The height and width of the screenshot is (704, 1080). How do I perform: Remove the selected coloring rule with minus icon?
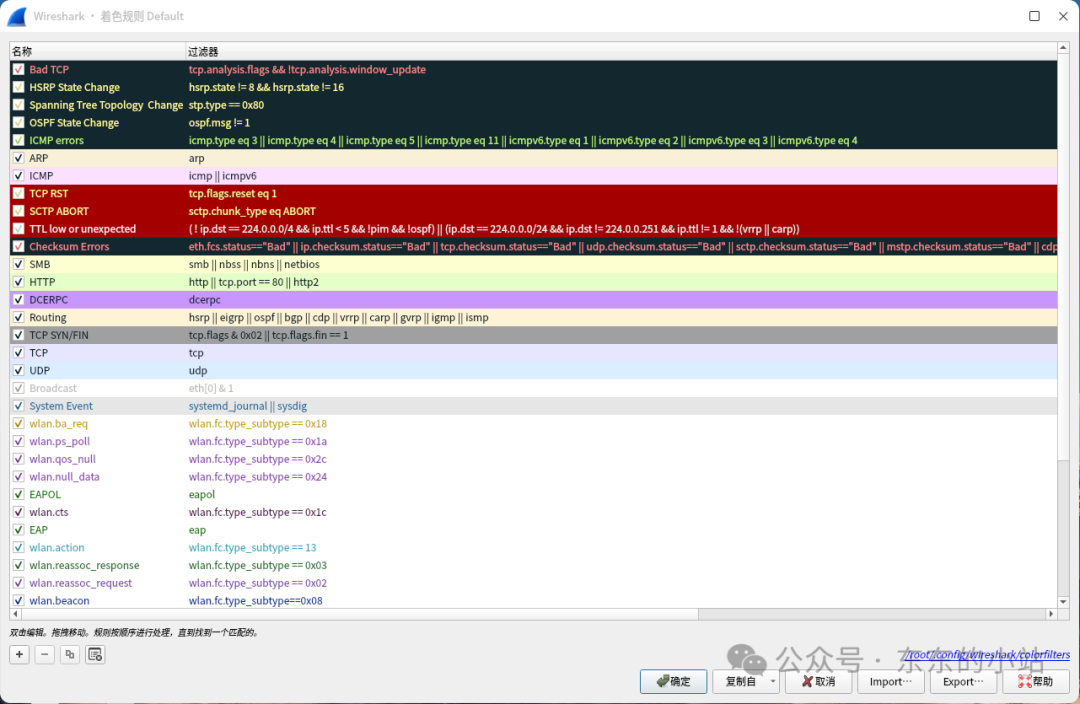[x=45, y=654]
